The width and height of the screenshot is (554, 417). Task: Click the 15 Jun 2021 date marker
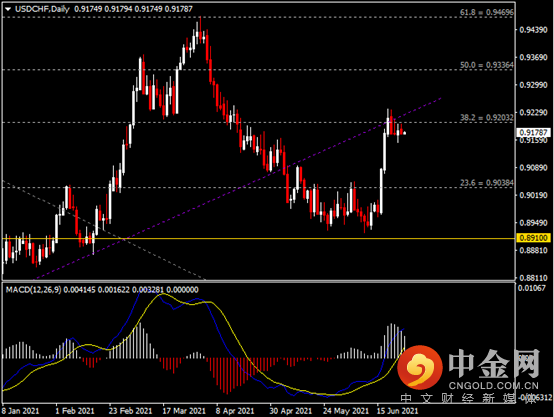[x=397, y=411]
